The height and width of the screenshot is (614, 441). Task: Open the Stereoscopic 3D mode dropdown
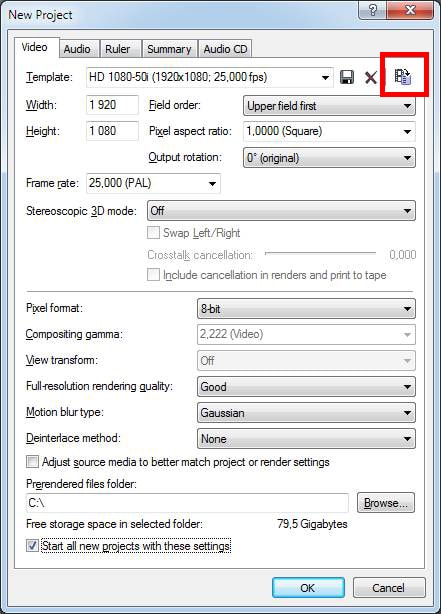[x=281, y=211]
